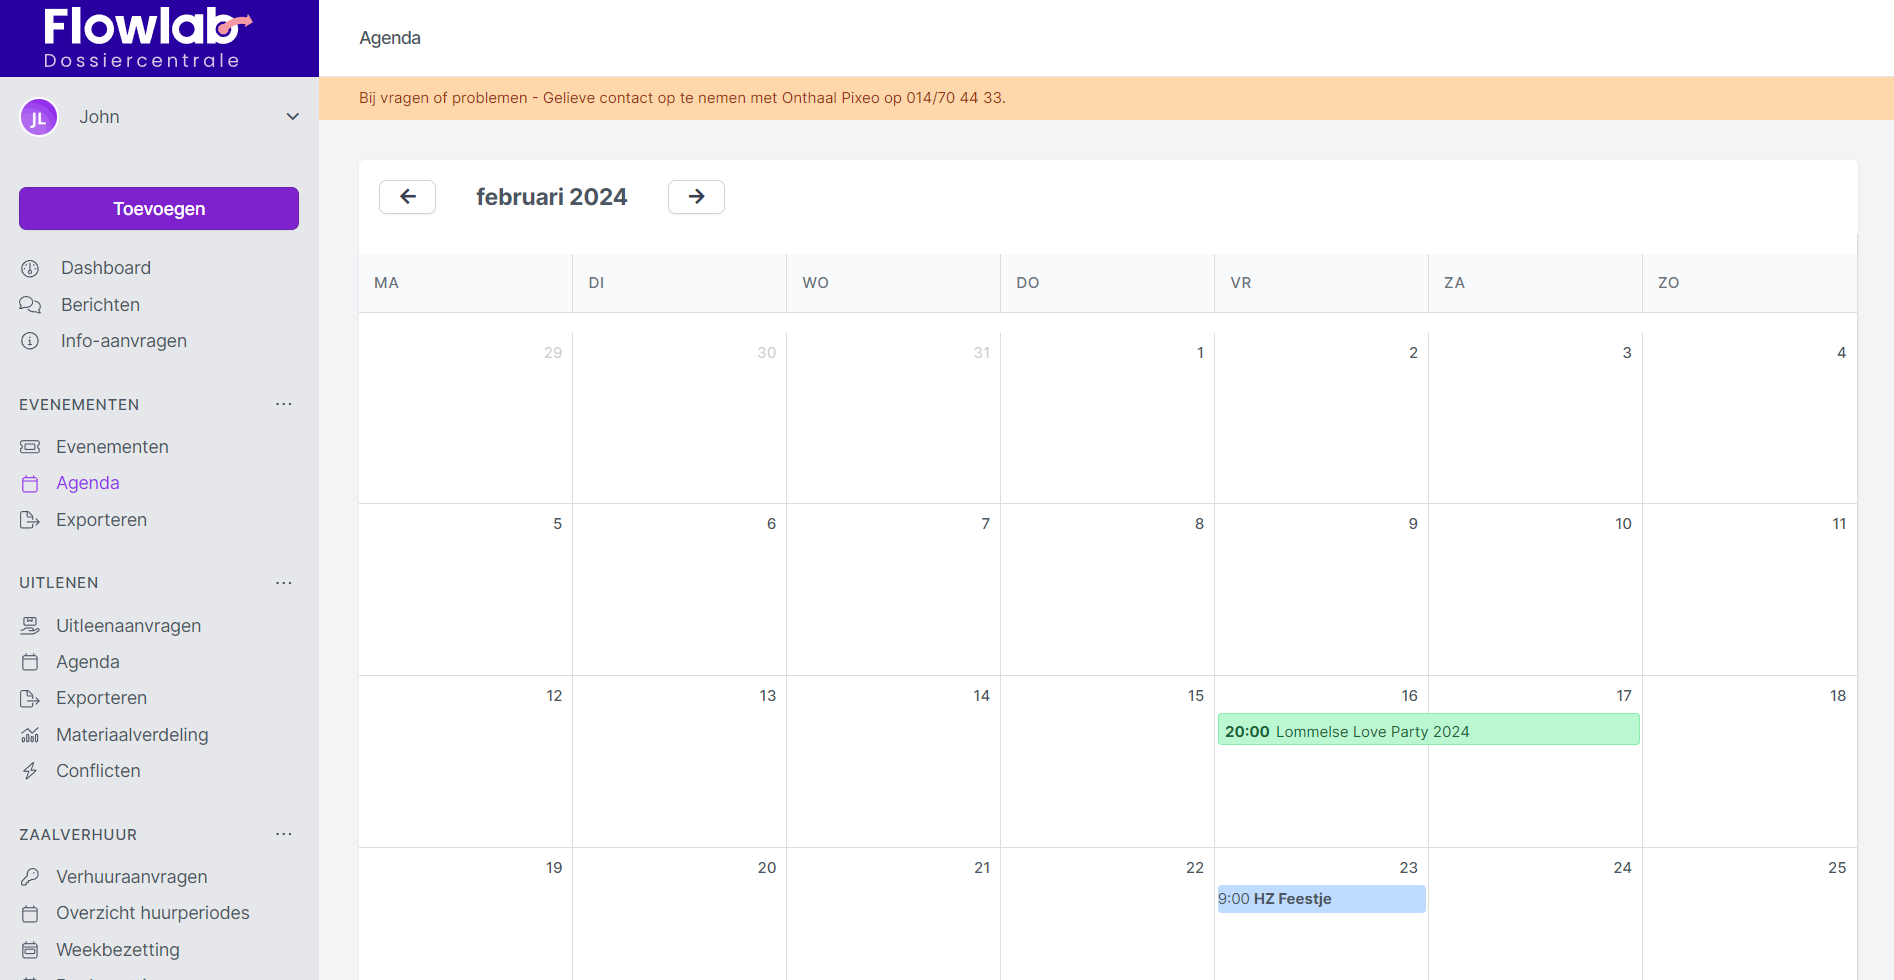Open Berichten via chat bubble icon
The height and width of the screenshot is (980, 1894).
pos(30,305)
